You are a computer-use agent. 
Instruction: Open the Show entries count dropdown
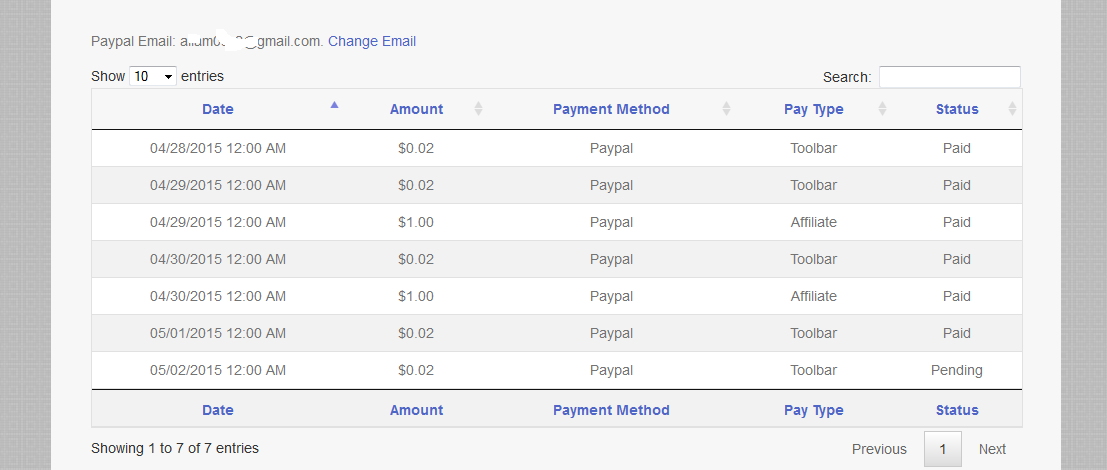(x=153, y=76)
